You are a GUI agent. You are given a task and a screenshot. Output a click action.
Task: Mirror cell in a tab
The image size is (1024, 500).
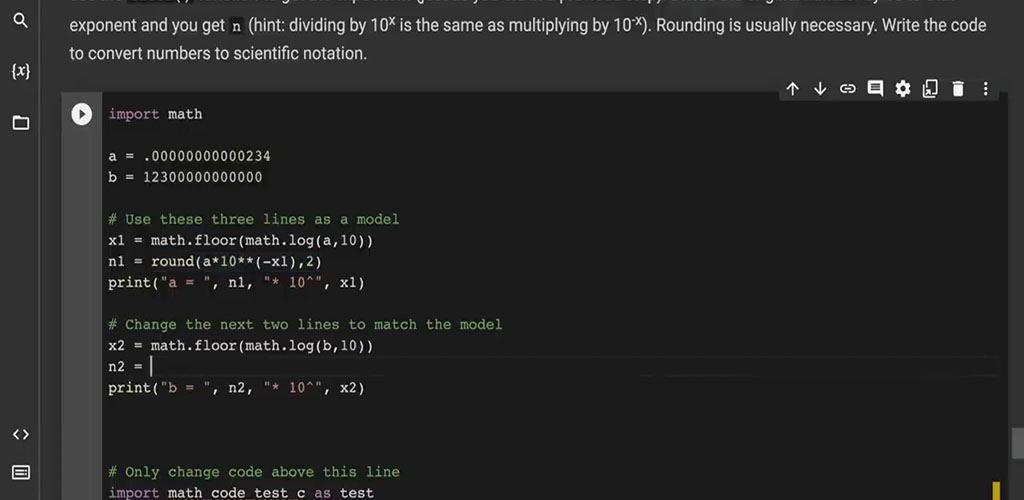930,89
